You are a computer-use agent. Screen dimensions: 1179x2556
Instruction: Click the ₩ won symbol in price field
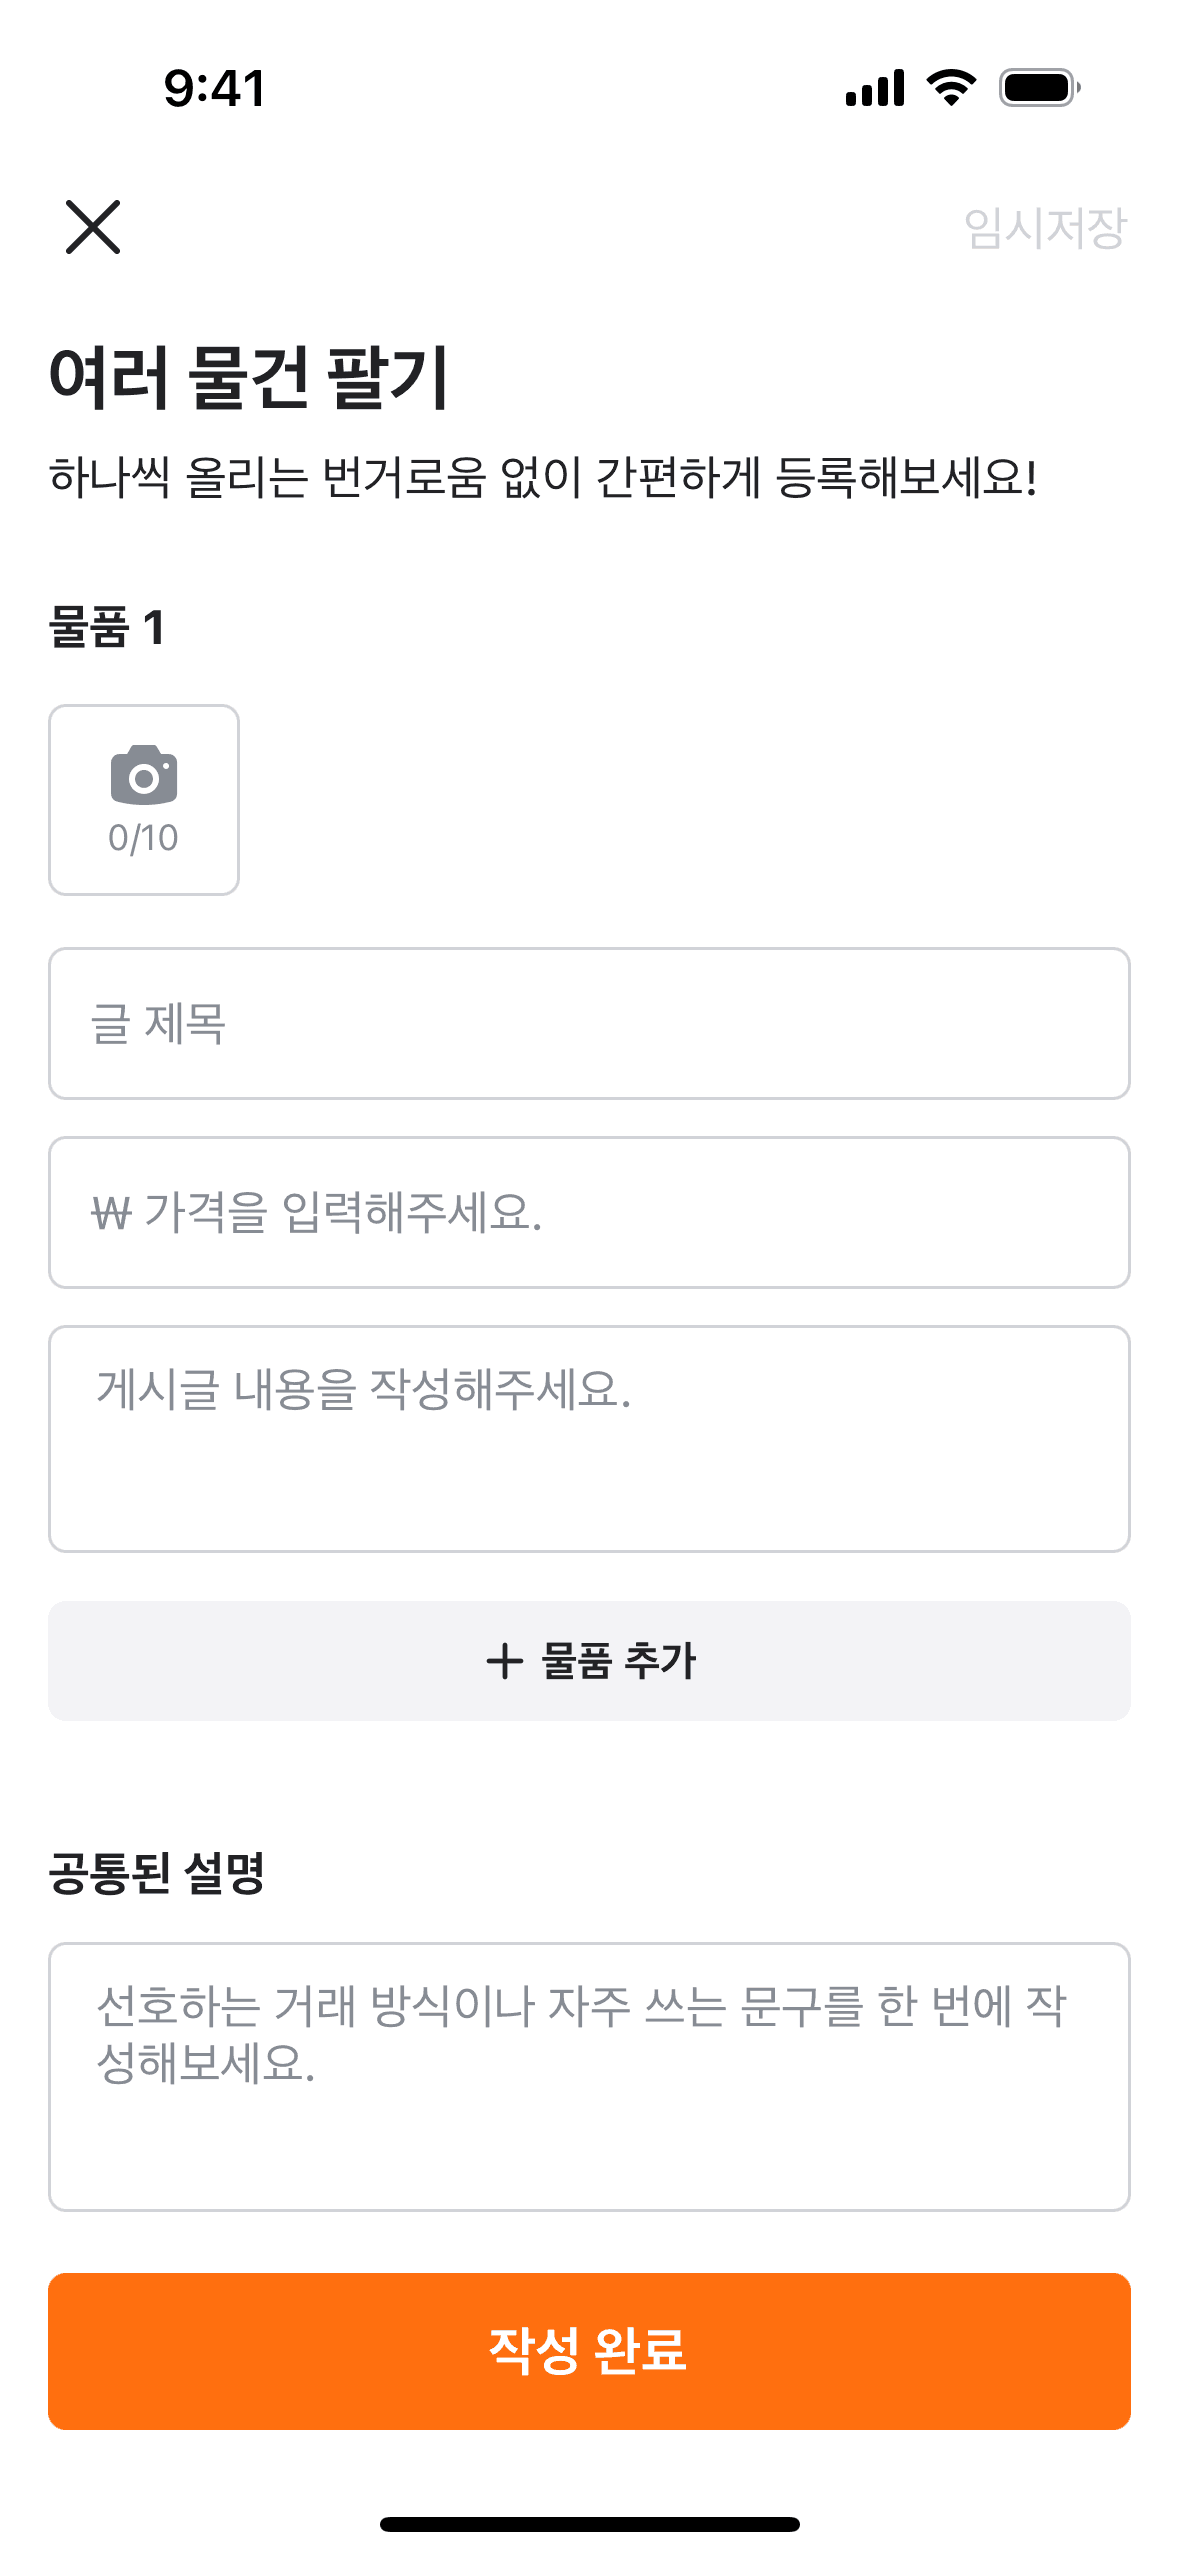click(111, 1213)
